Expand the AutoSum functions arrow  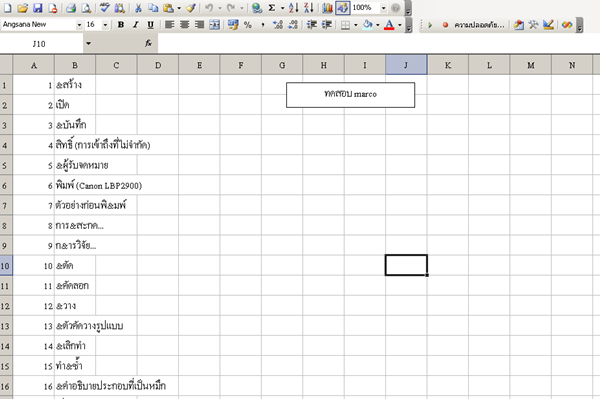pyautogui.click(x=282, y=8)
